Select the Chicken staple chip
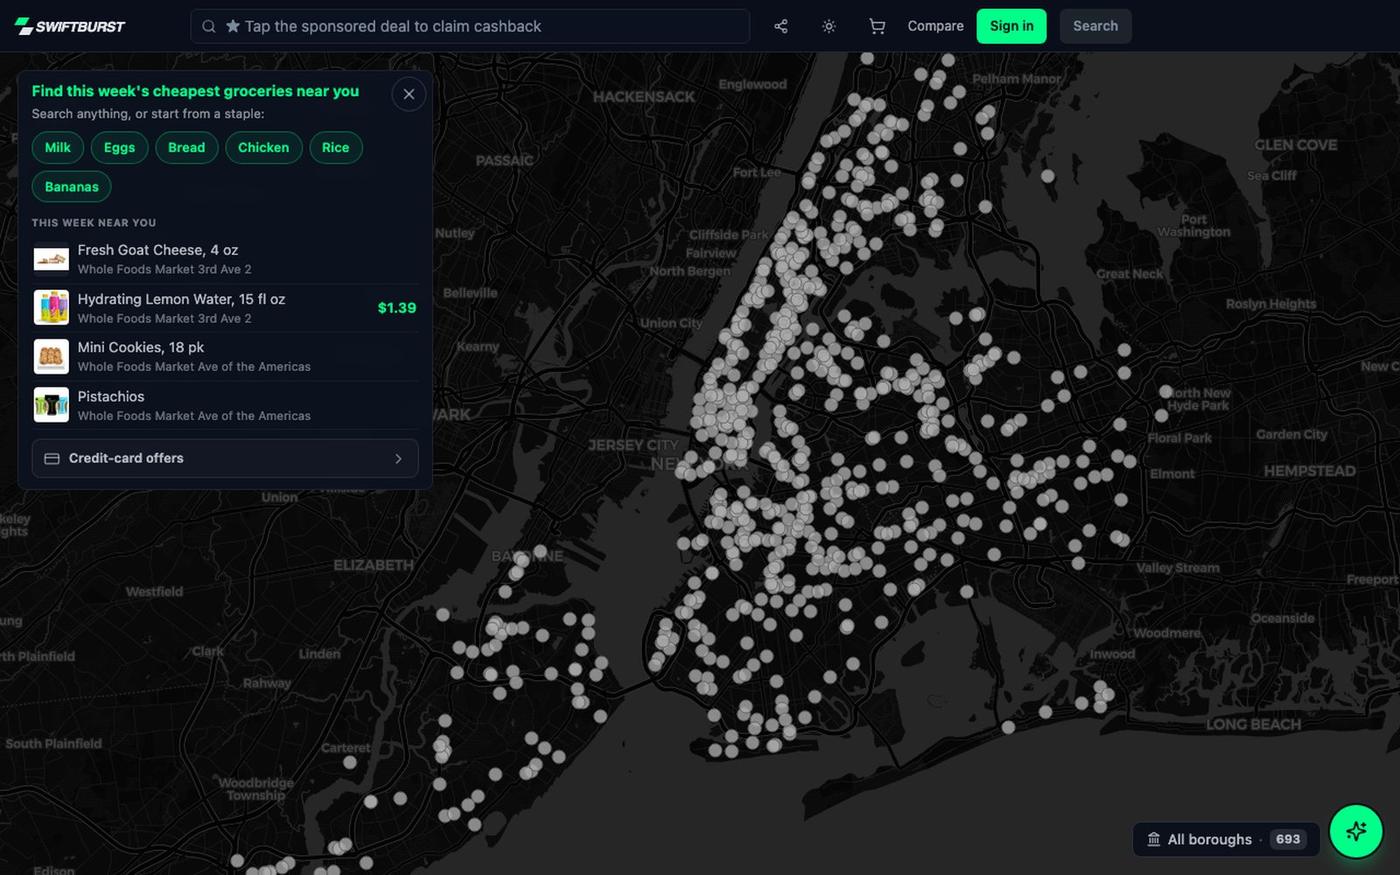1400x875 pixels. click(x=263, y=147)
